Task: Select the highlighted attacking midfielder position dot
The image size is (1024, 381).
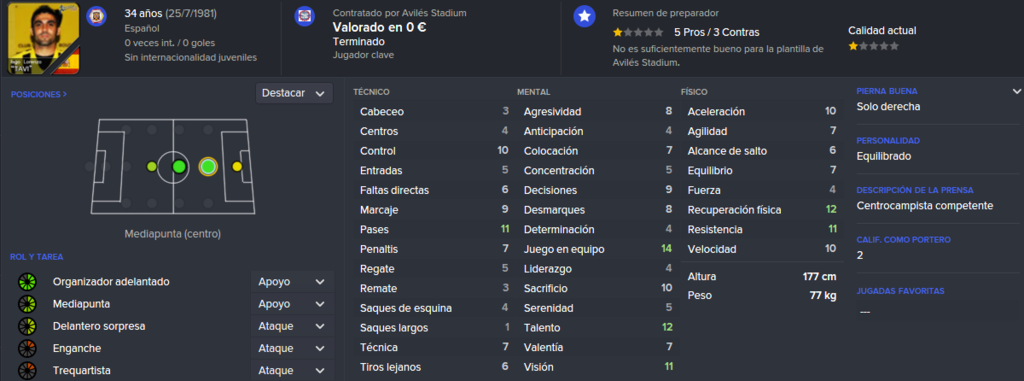Action: pyautogui.click(x=208, y=167)
